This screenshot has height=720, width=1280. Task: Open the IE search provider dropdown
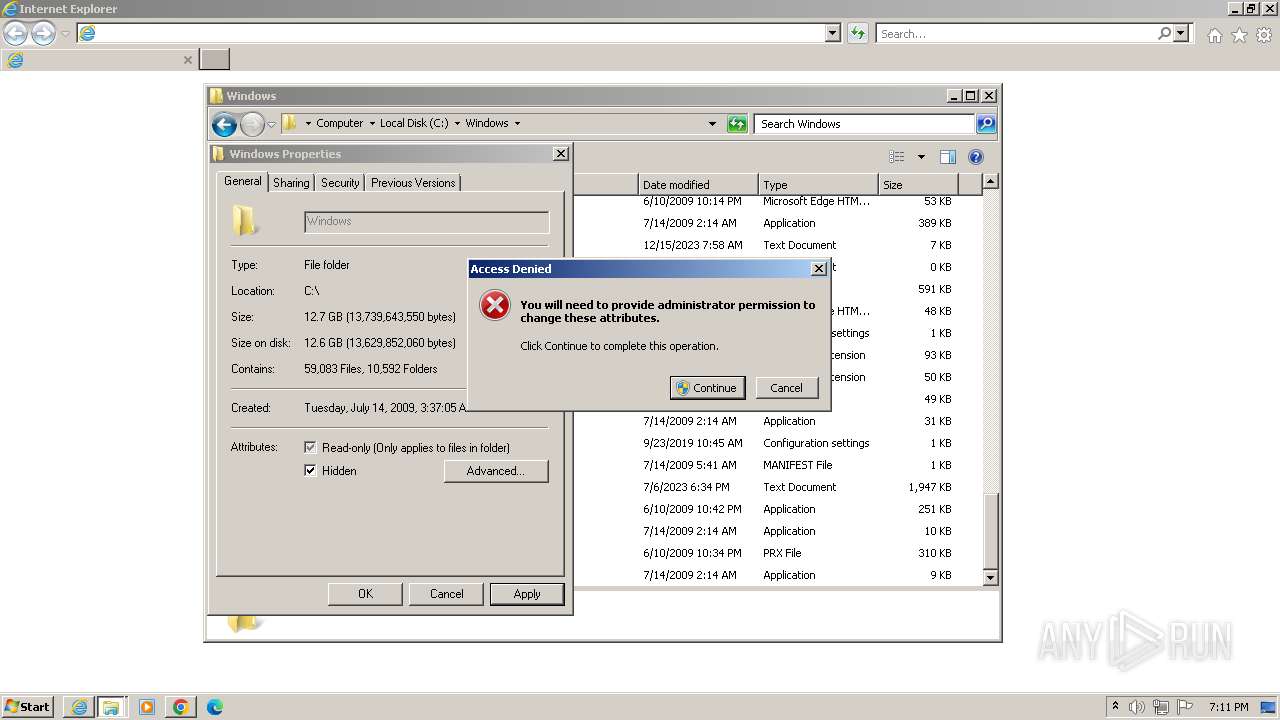click(x=1182, y=34)
